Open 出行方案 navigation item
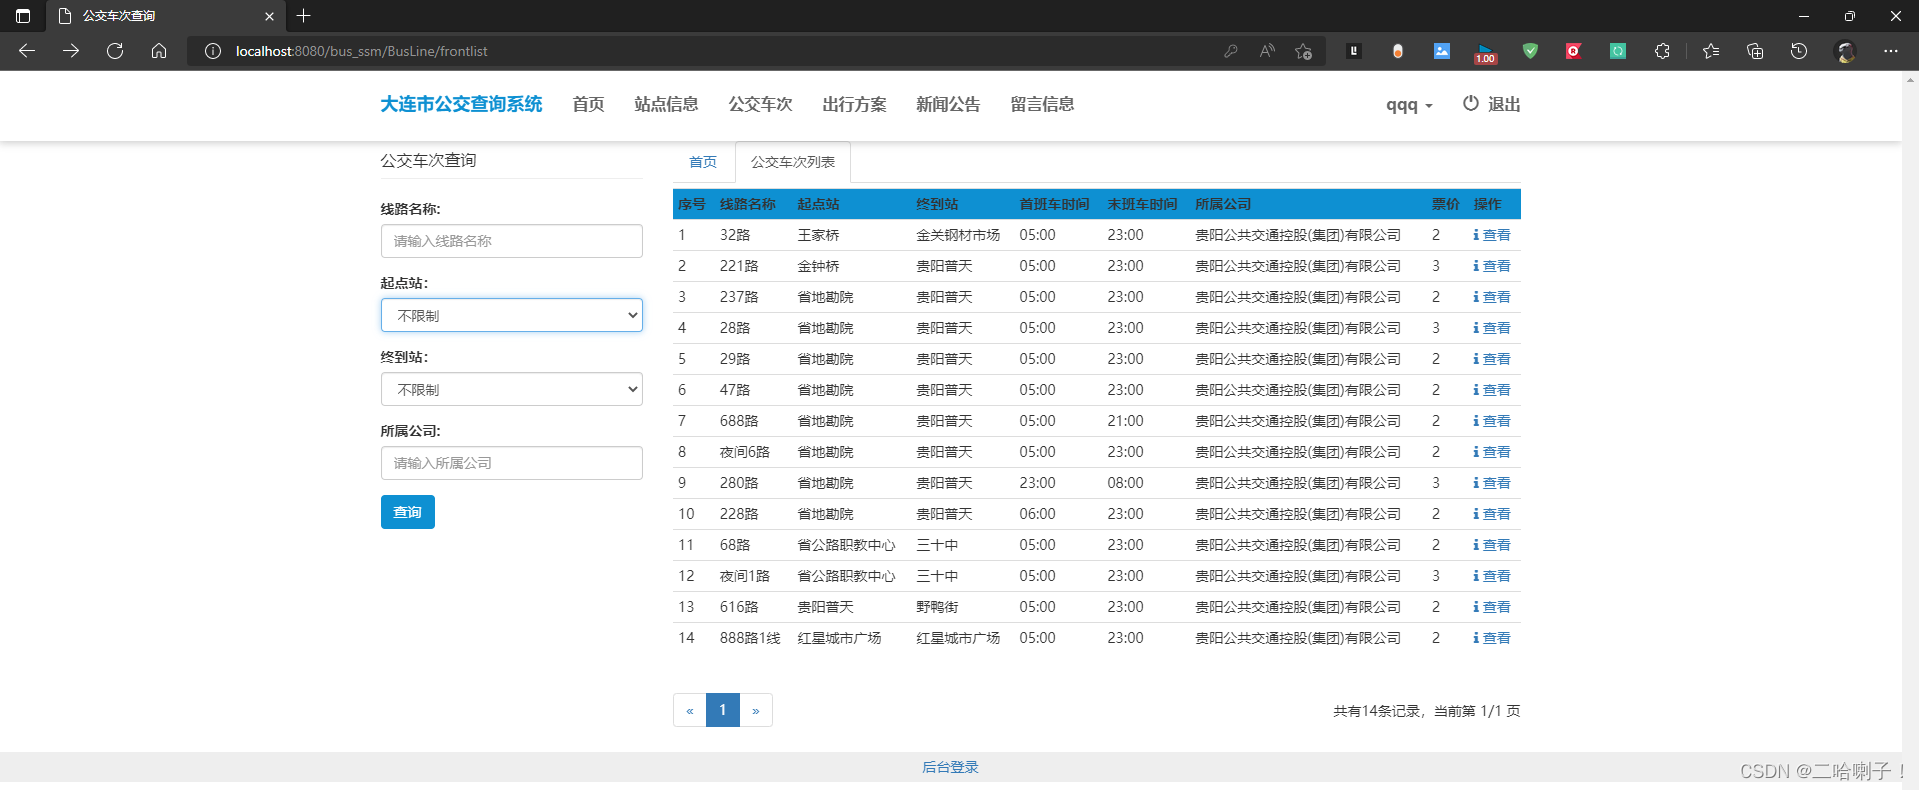Screen dimensions: 1919x790 [x=854, y=104]
